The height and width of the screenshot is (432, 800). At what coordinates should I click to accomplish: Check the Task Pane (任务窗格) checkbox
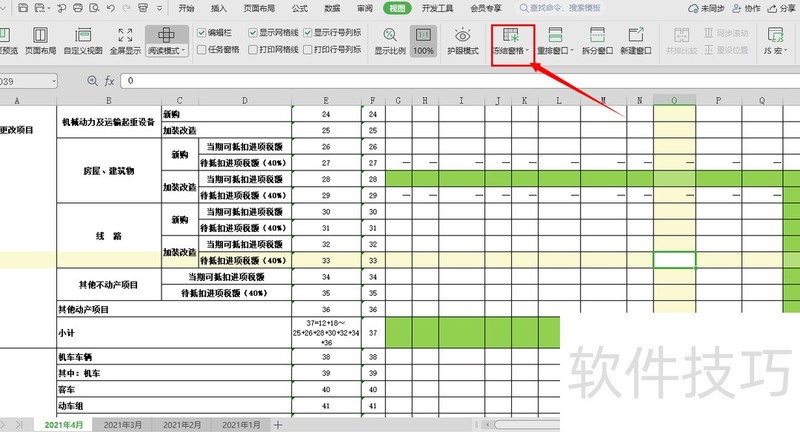tap(202, 49)
